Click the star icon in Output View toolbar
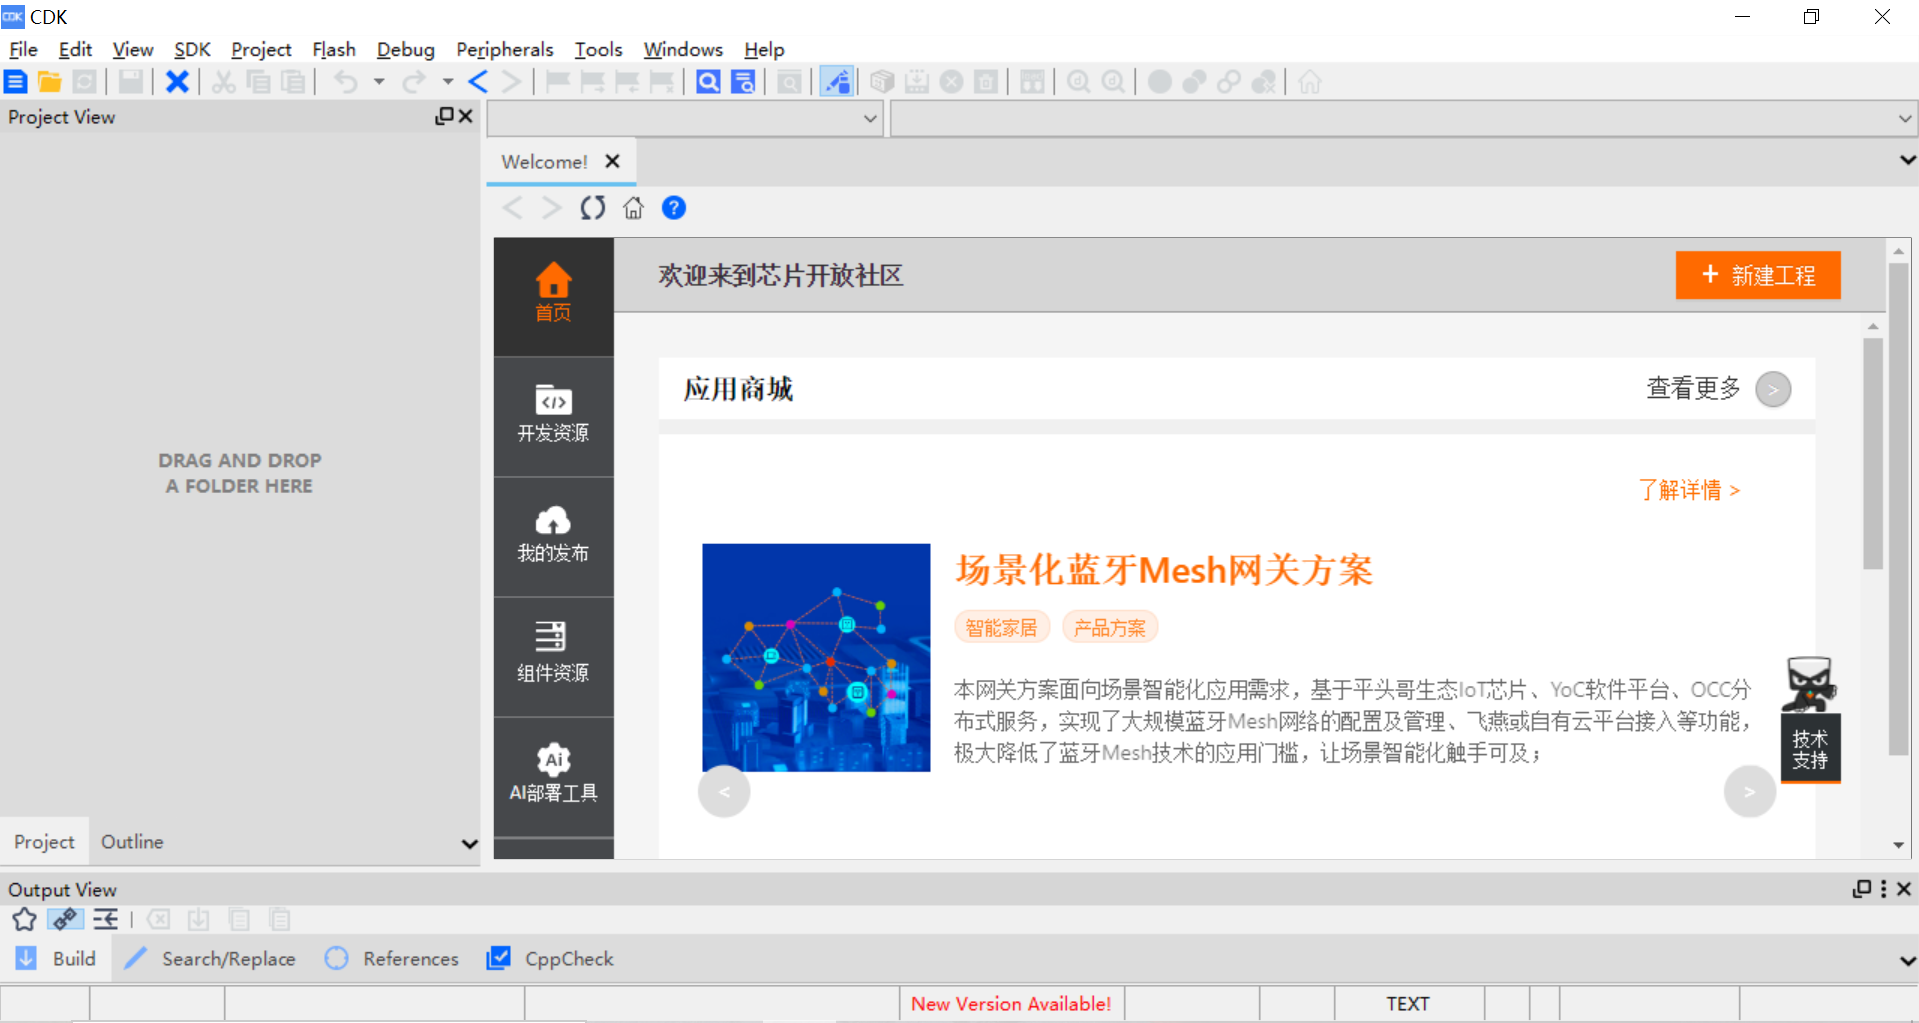Viewport: 1919px width, 1023px height. (x=24, y=919)
